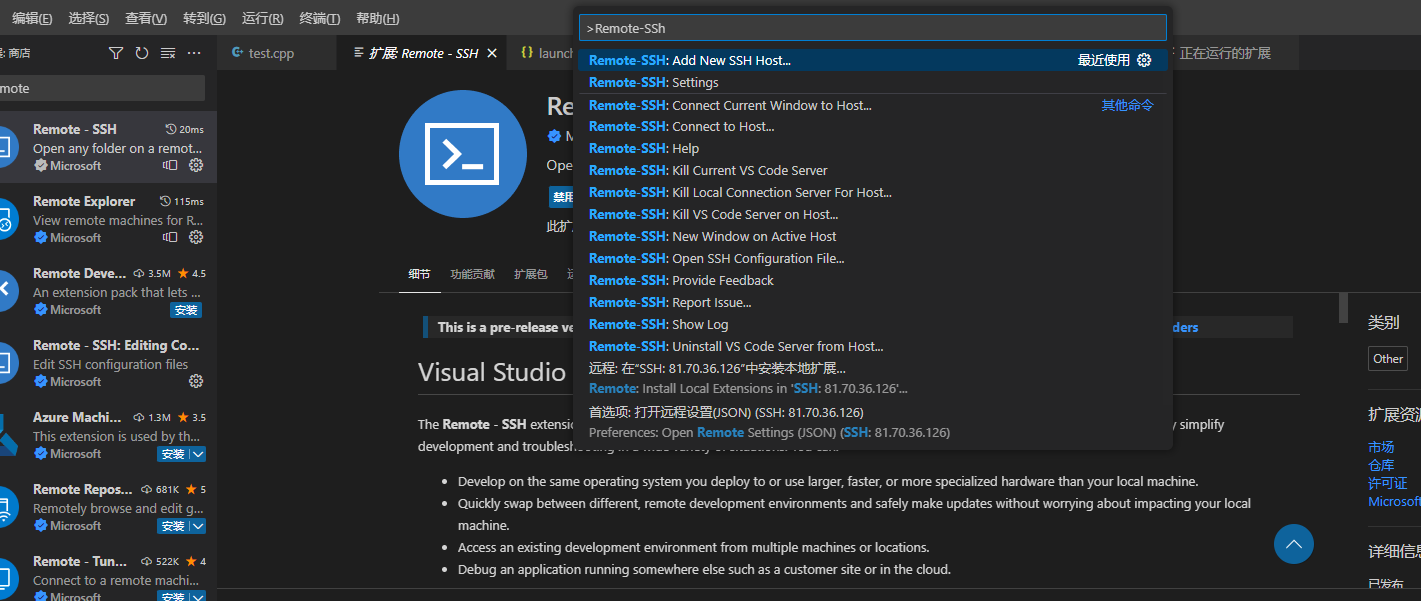
Task: Open manage gear for Remote - SSH: Editing Config
Action: 196,381
